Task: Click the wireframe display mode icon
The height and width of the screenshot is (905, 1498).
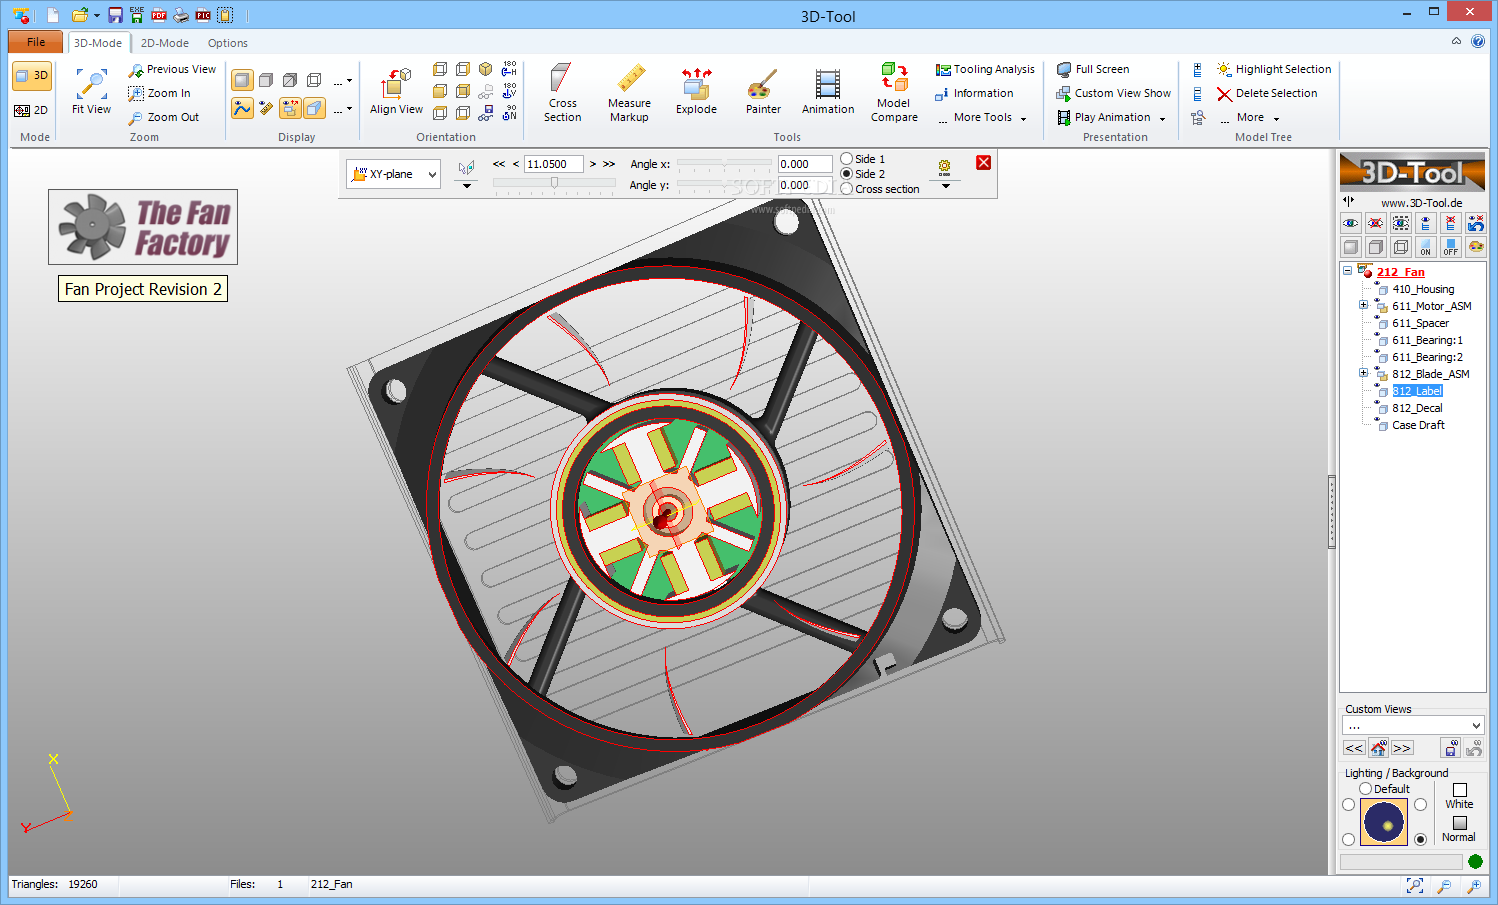Action: click(314, 80)
